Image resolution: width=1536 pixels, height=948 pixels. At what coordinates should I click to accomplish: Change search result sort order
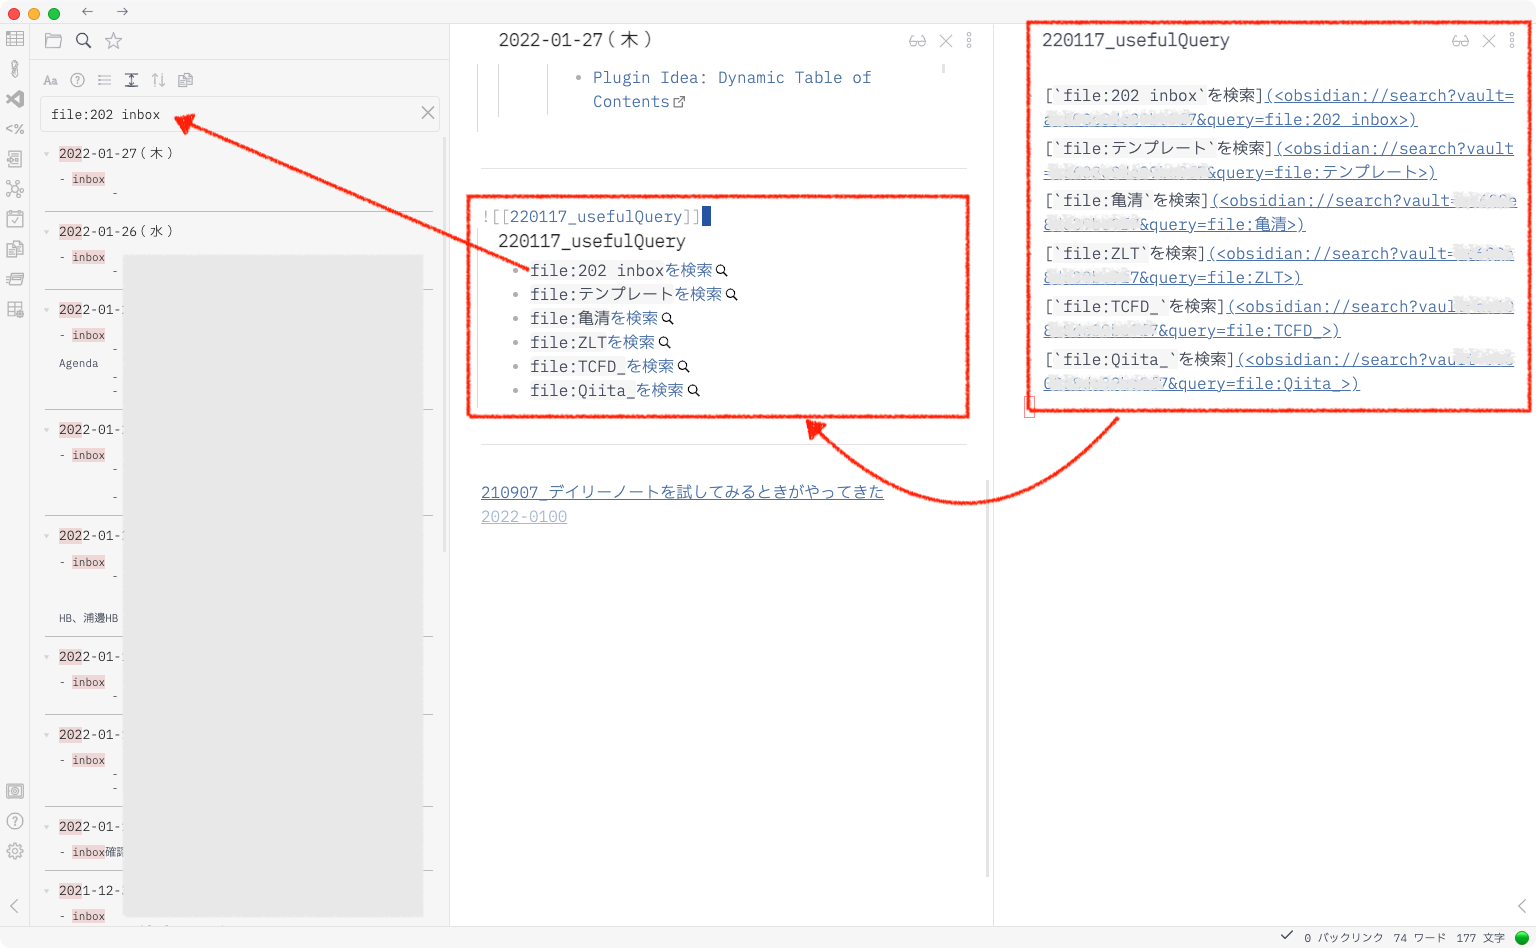click(158, 80)
